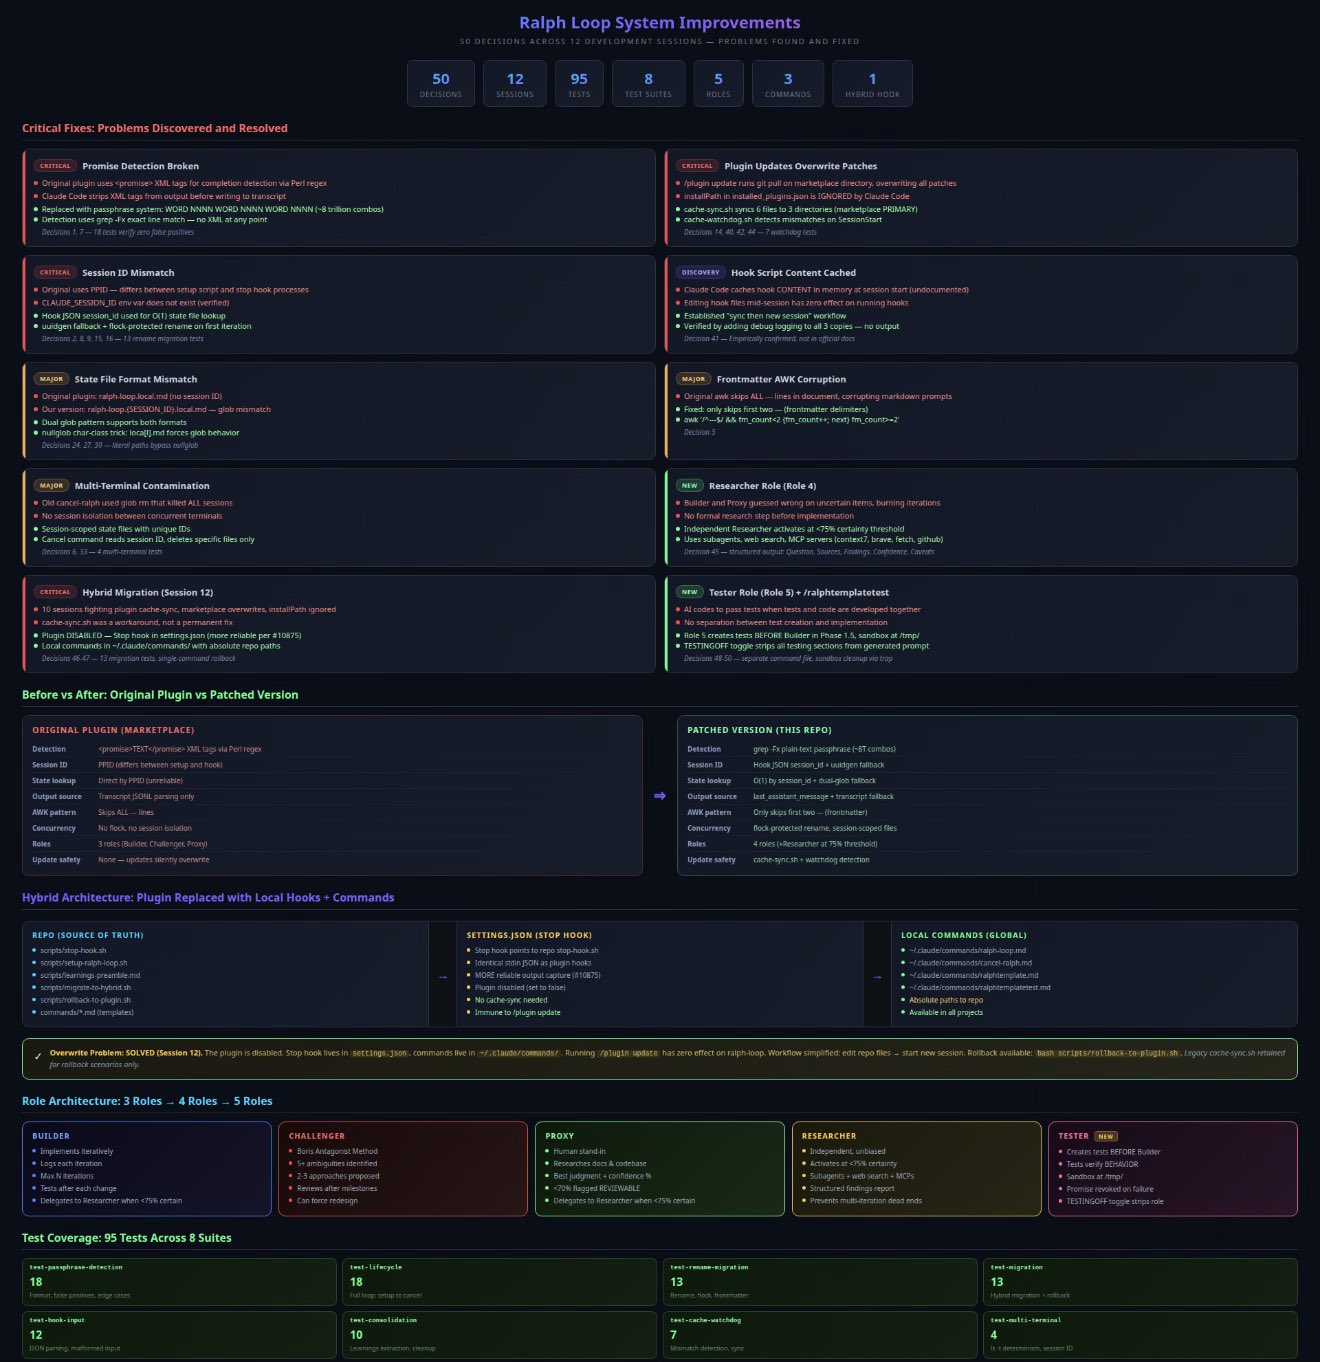Open the test-passphrase-detection suite card
Image resolution: width=1320 pixels, height=1362 pixels.
pos(179,1281)
